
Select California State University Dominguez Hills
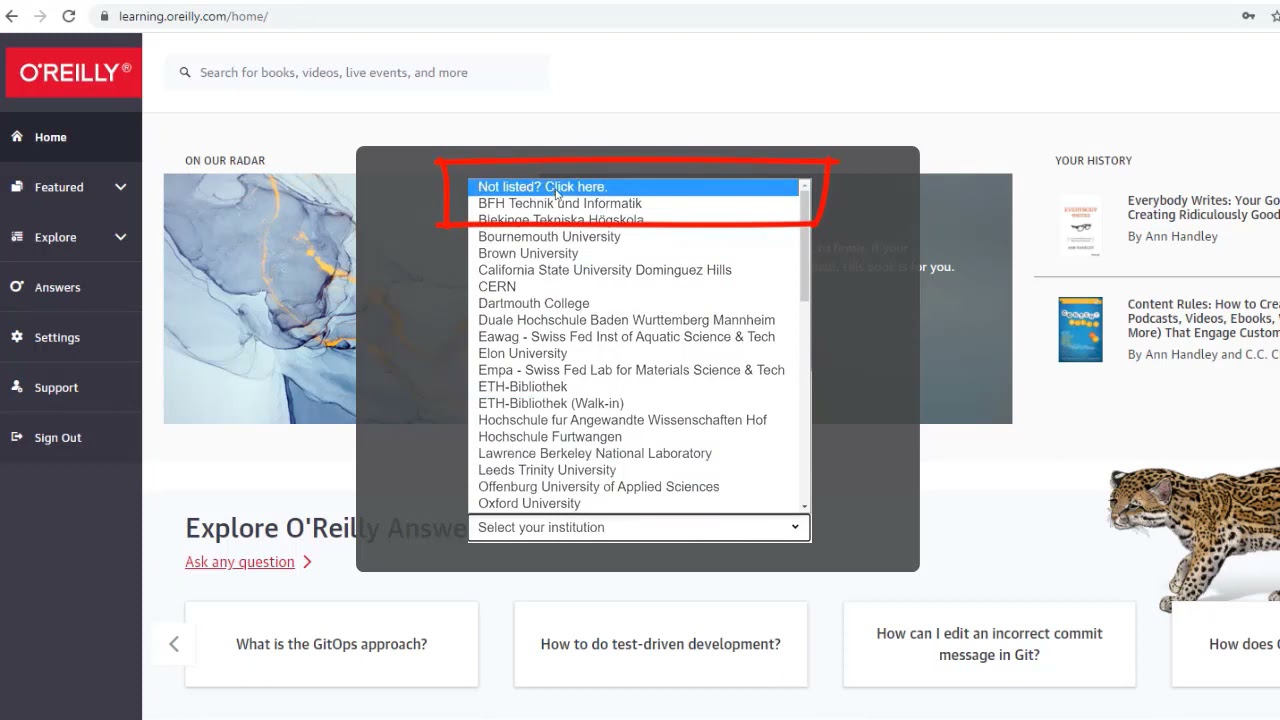coord(633,270)
